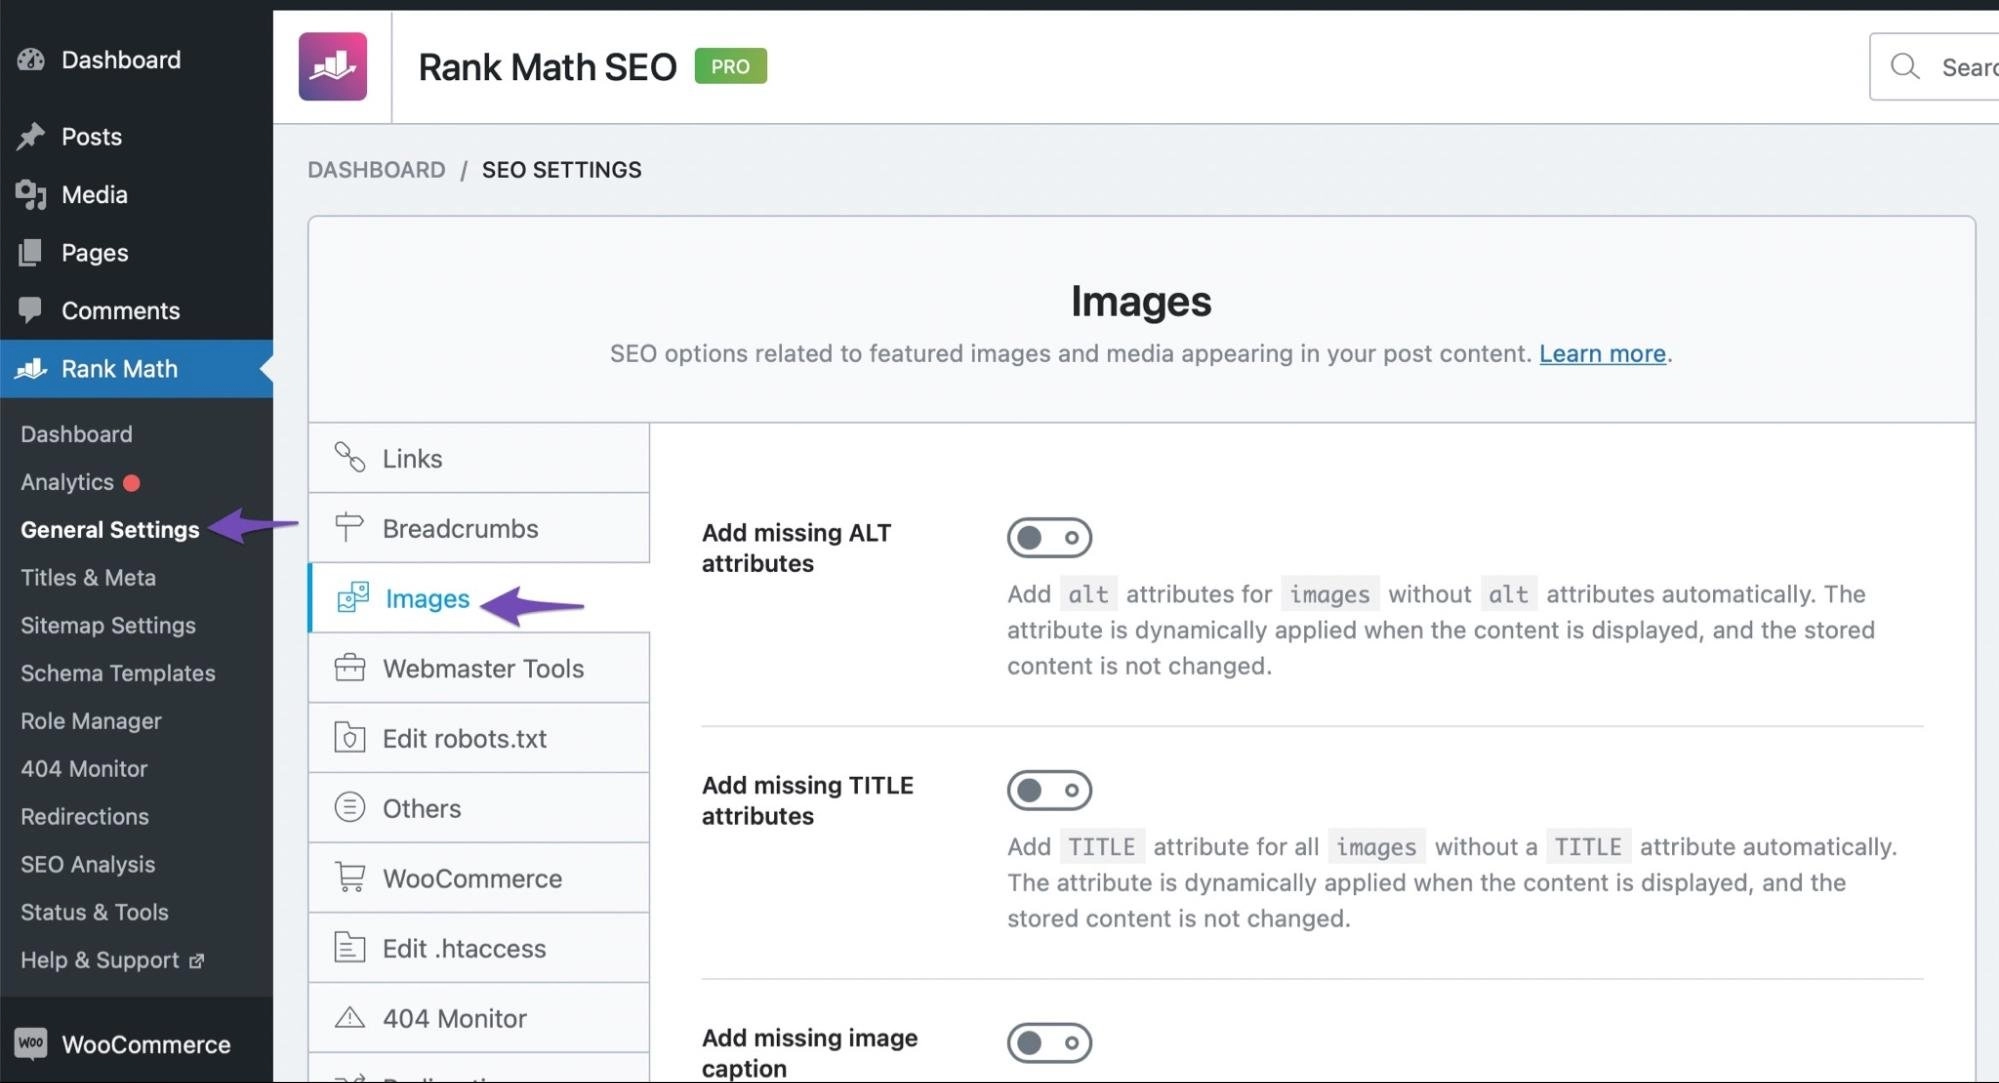Screen dimensions: 1999x1083
Task: Click Learn more link for Images SEO
Action: click(1603, 352)
